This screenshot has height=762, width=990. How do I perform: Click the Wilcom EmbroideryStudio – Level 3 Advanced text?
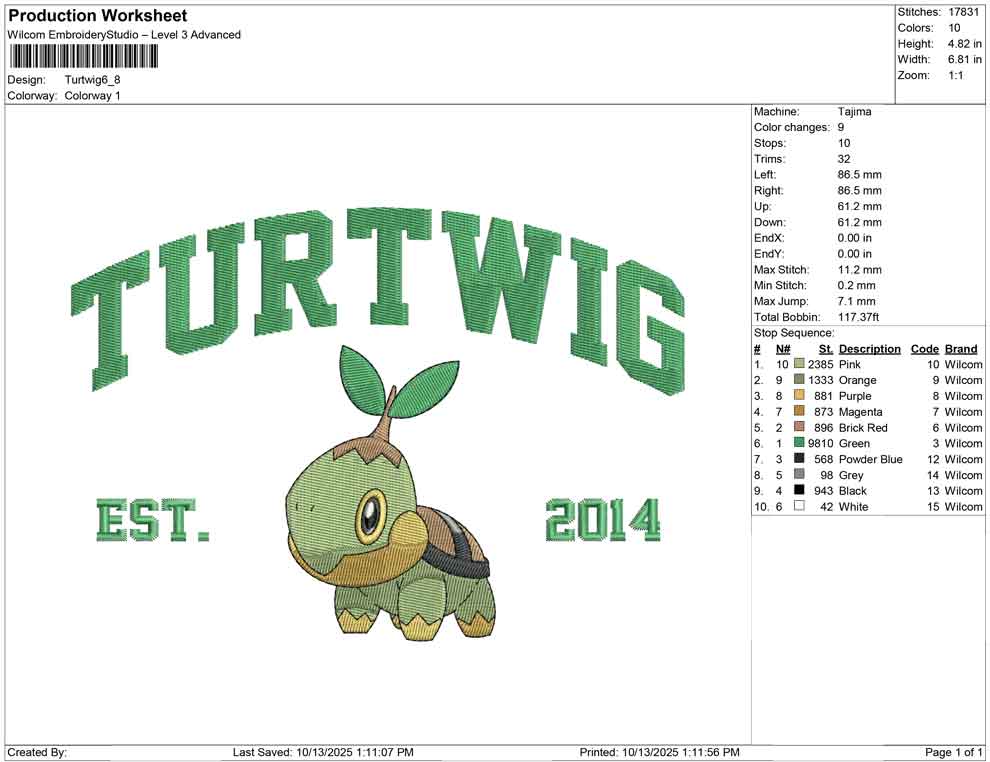tap(124, 35)
